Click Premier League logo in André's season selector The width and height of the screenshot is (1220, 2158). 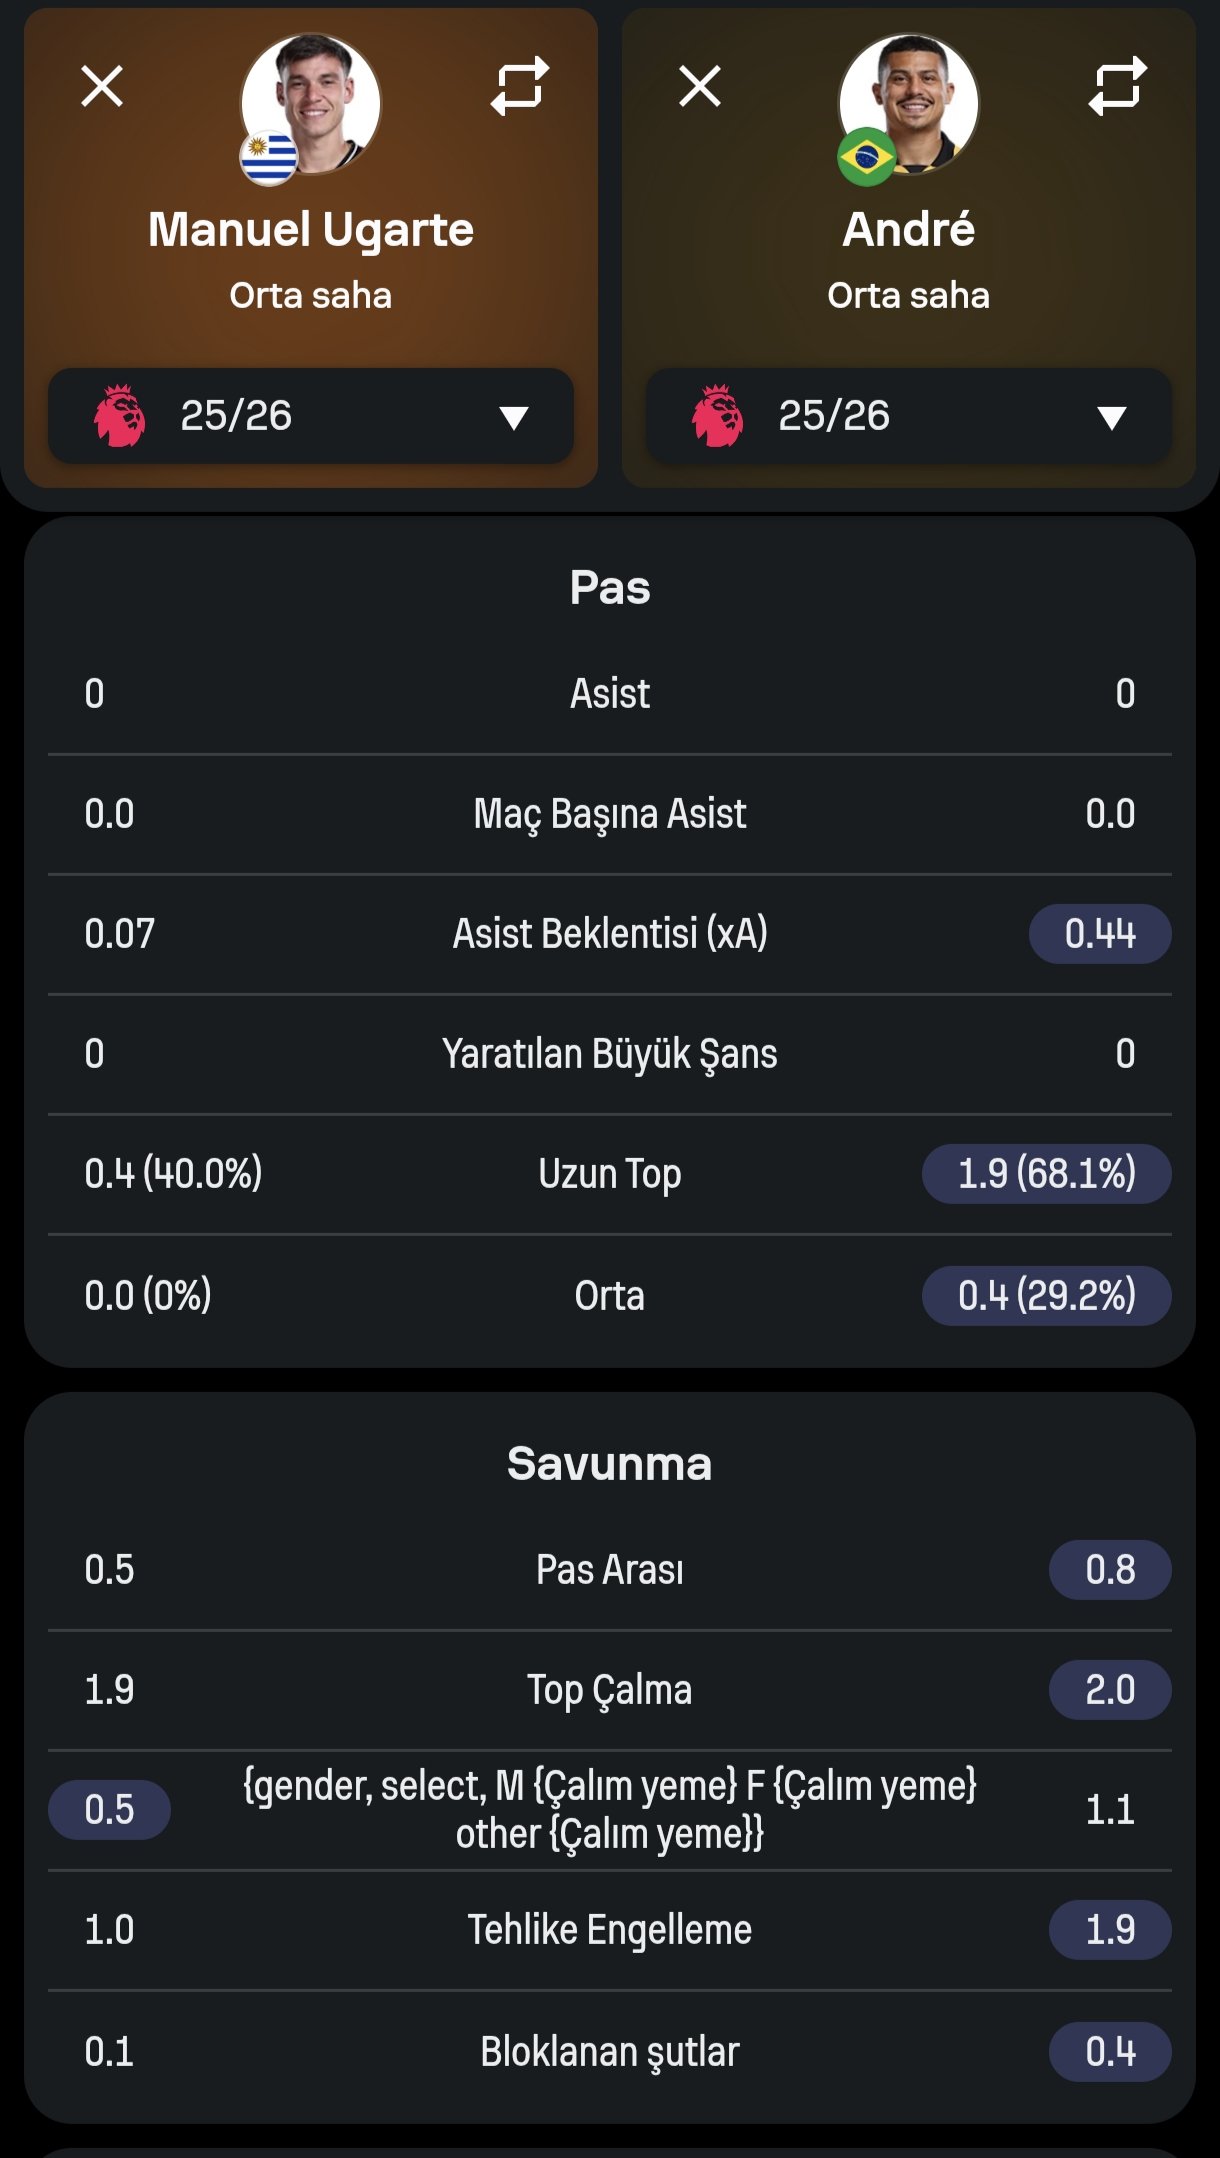tap(718, 416)
